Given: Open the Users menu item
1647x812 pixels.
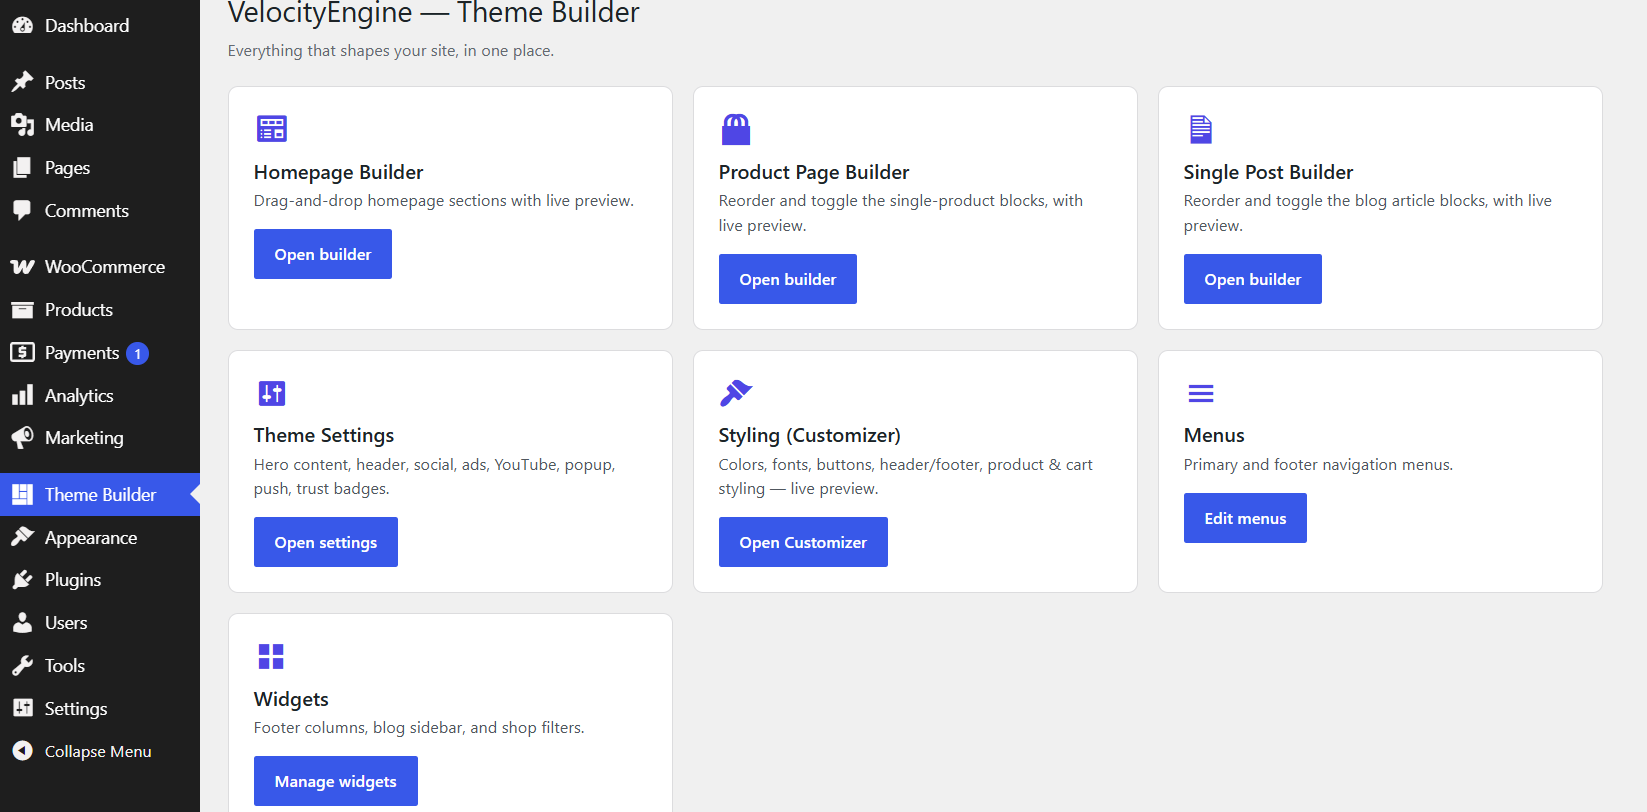Looking at the screenshot, I should coord(100,623).
